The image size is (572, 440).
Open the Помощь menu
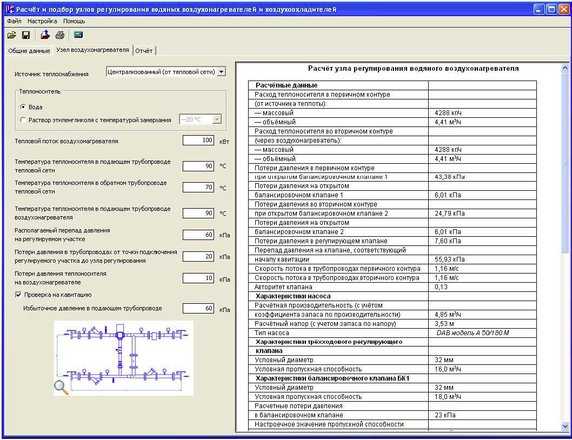tap(74, 21)
